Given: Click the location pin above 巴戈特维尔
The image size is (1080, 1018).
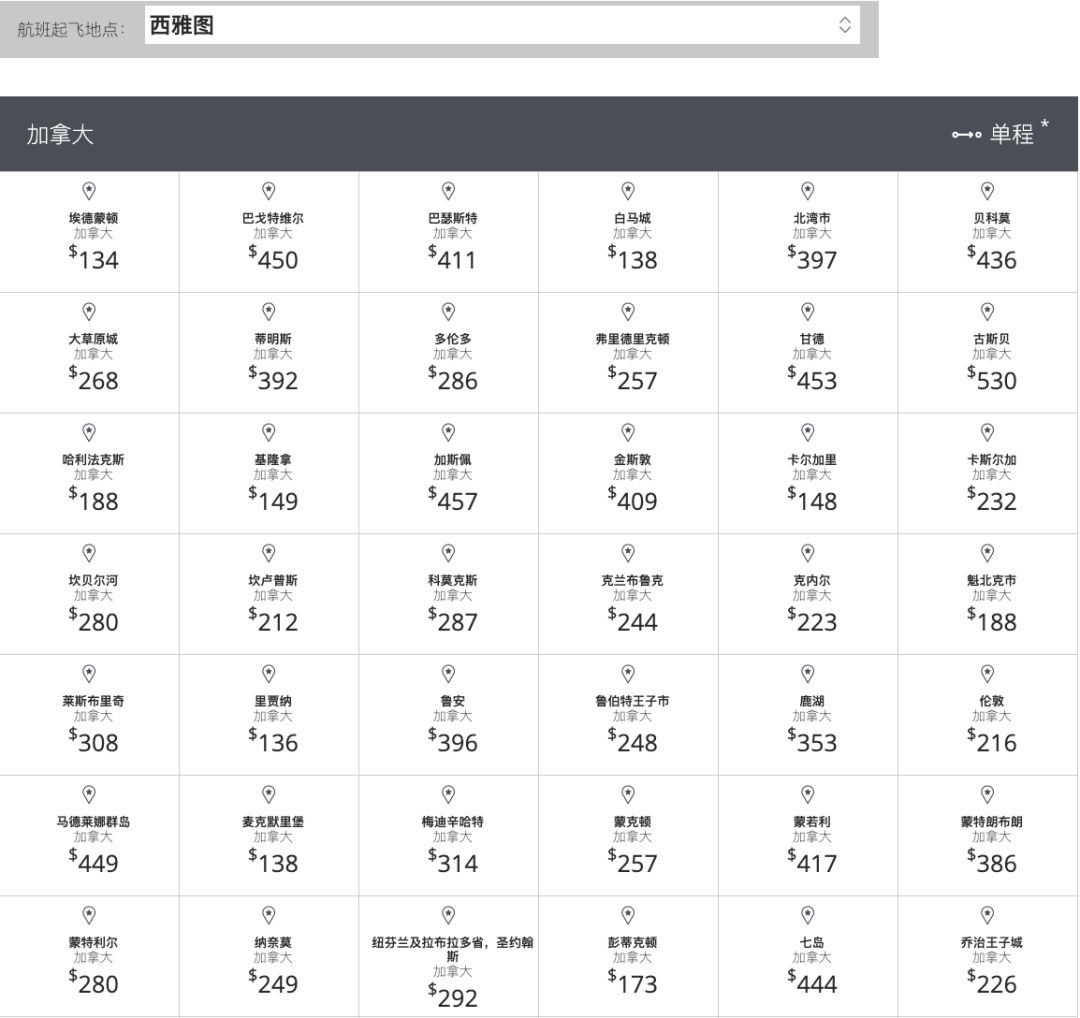Looking at the screenshot, I should [269, 191].
